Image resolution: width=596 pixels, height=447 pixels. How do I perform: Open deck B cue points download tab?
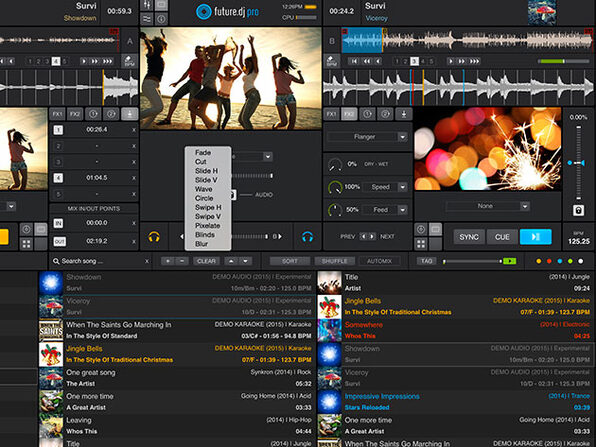(404, 114)
